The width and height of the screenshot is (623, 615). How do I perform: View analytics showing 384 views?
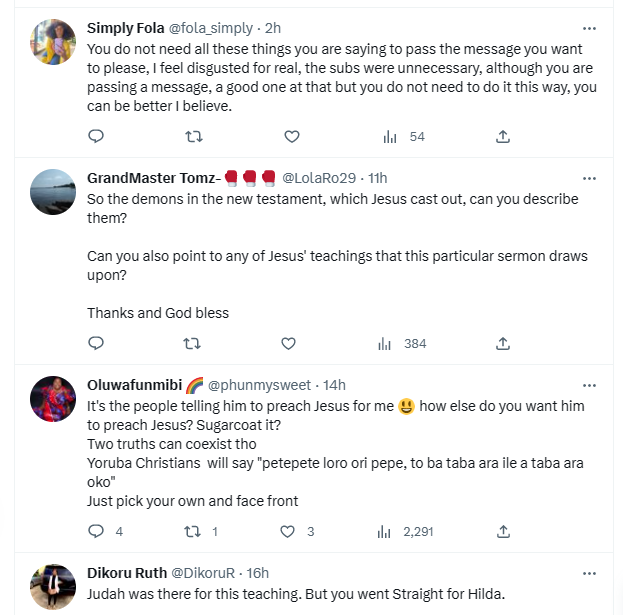click(x=403, y=344)
